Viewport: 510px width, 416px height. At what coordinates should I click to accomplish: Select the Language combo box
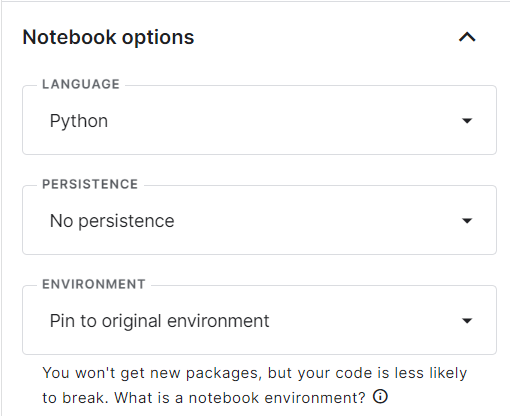(x=259, y=120)
